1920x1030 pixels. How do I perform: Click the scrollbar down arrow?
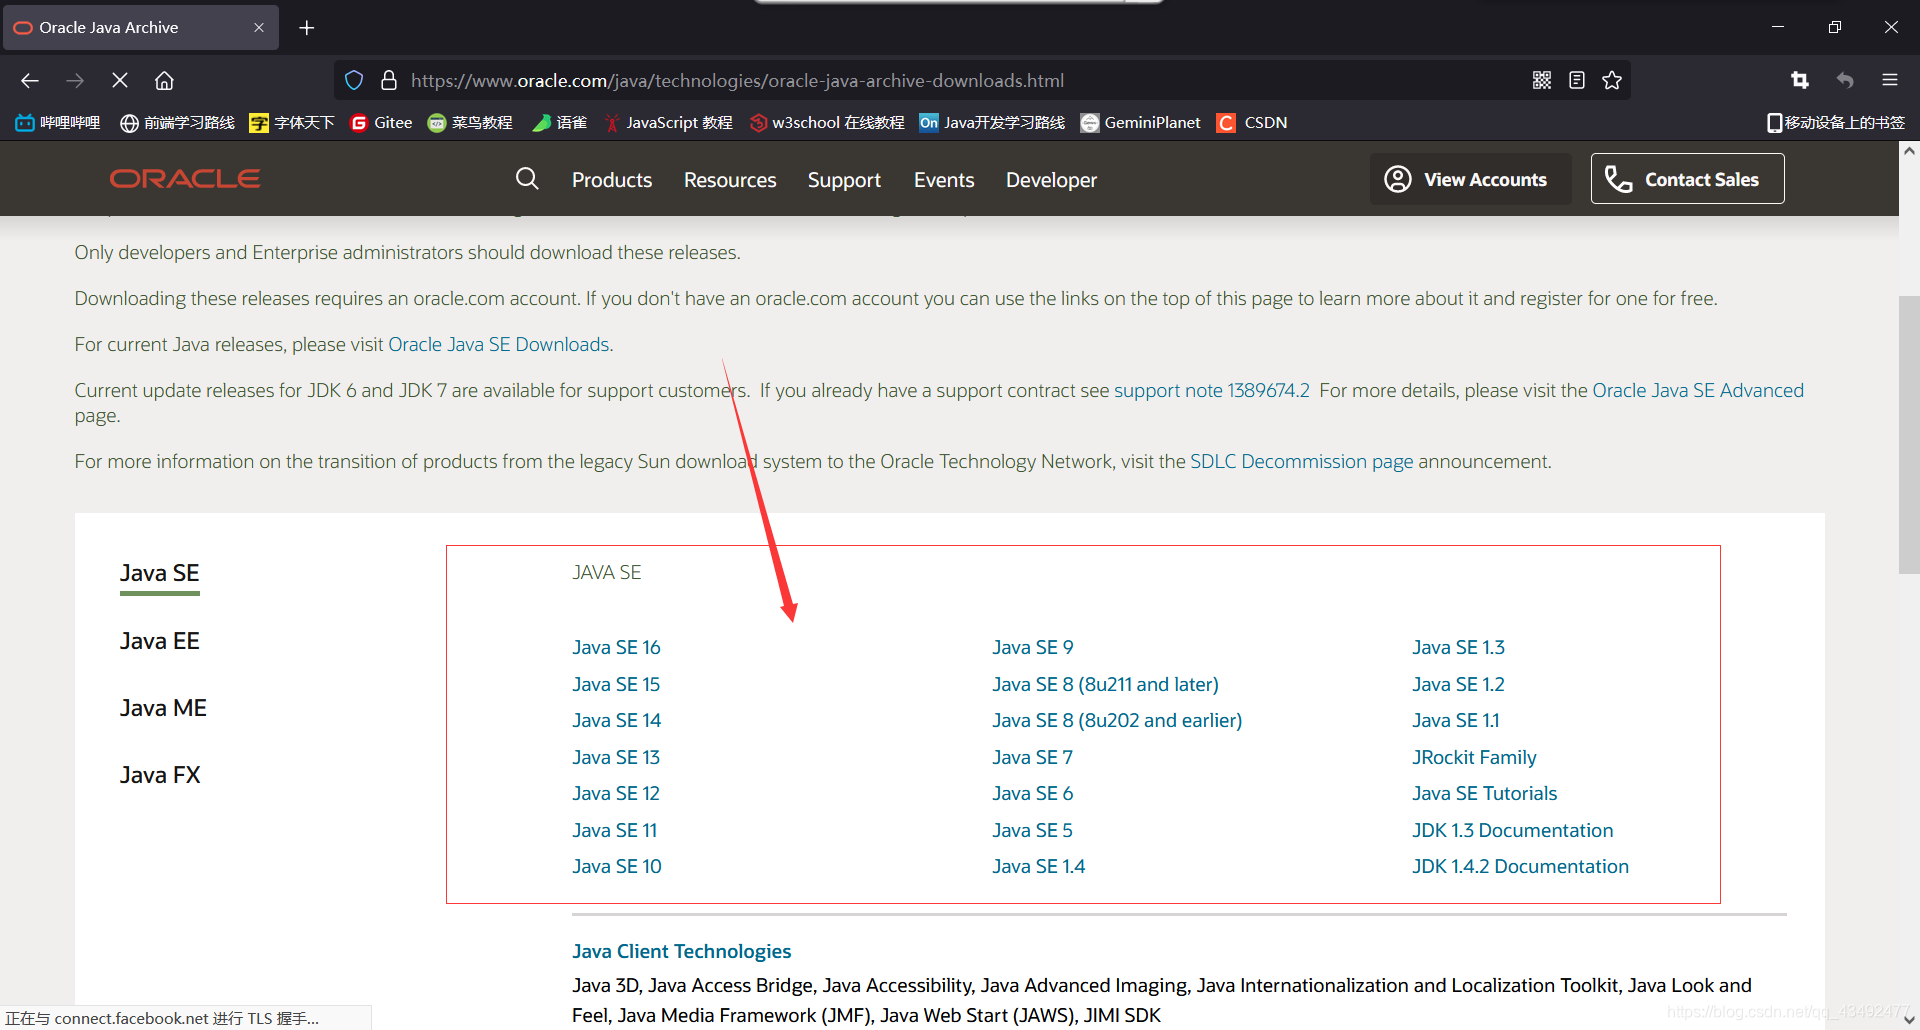pyautogui.click(x=1909, y=1019)
